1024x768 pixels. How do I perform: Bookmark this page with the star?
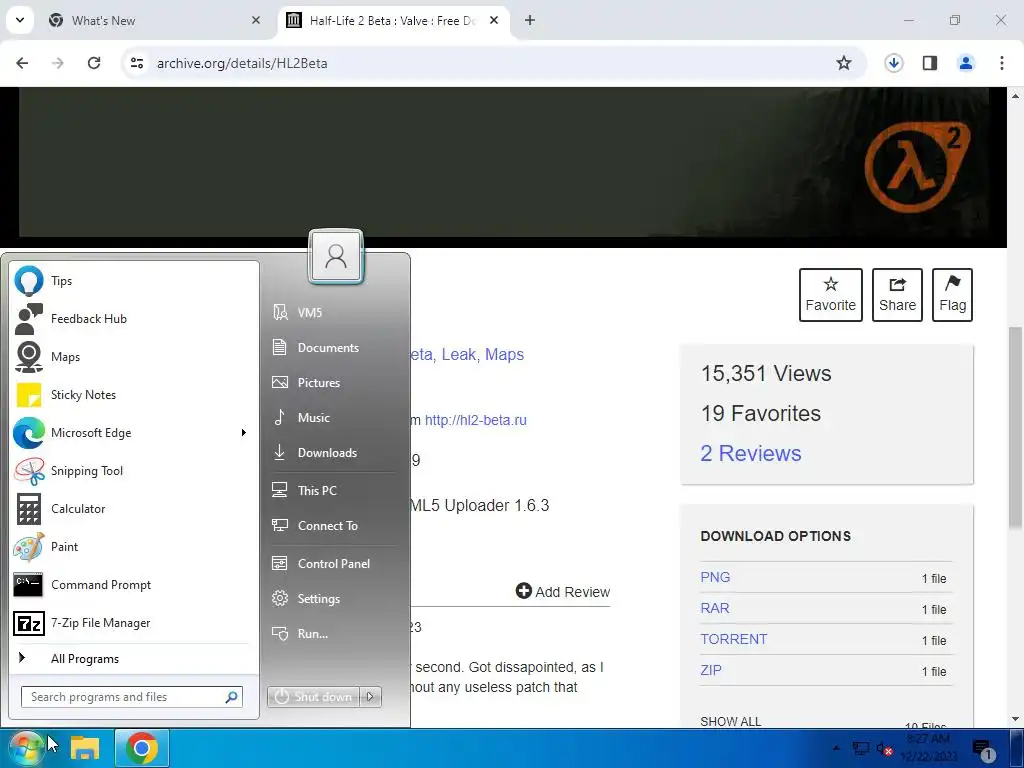point(844,63)
